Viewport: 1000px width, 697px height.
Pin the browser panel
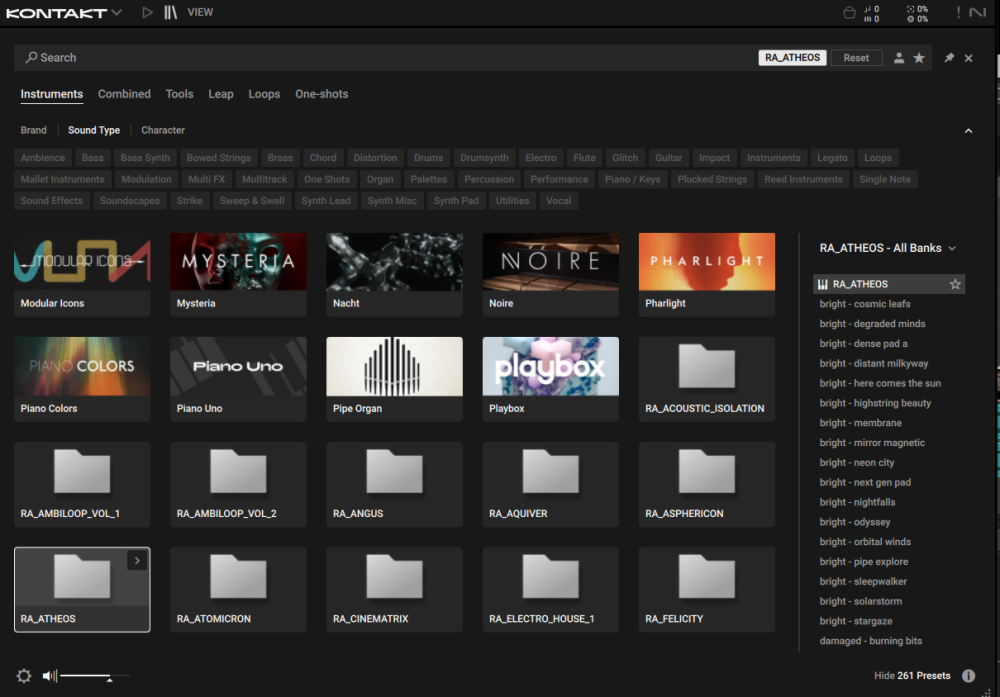[949, 58]
